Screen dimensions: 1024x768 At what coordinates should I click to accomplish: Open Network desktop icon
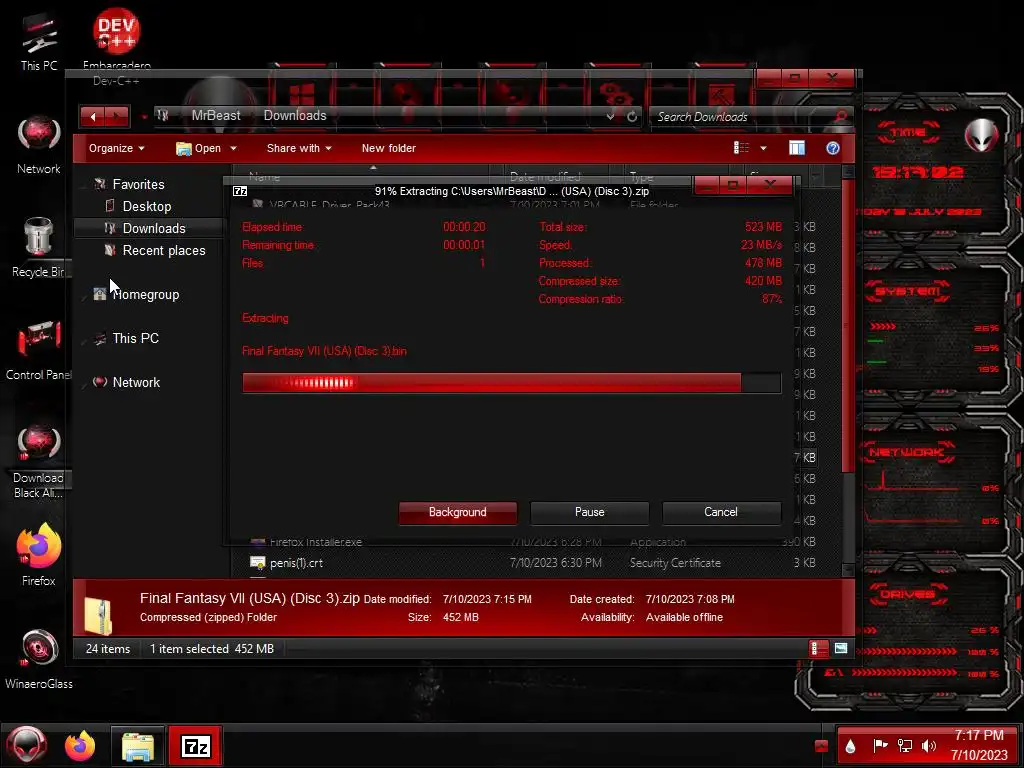pos(39,144)
